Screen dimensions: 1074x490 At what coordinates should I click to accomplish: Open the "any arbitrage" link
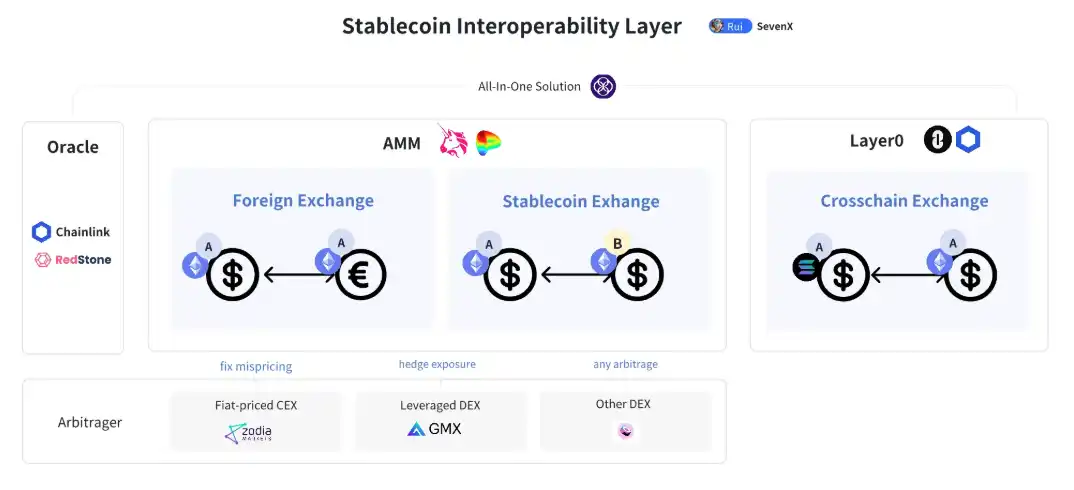pyautogui.click(x=625, y=365)
